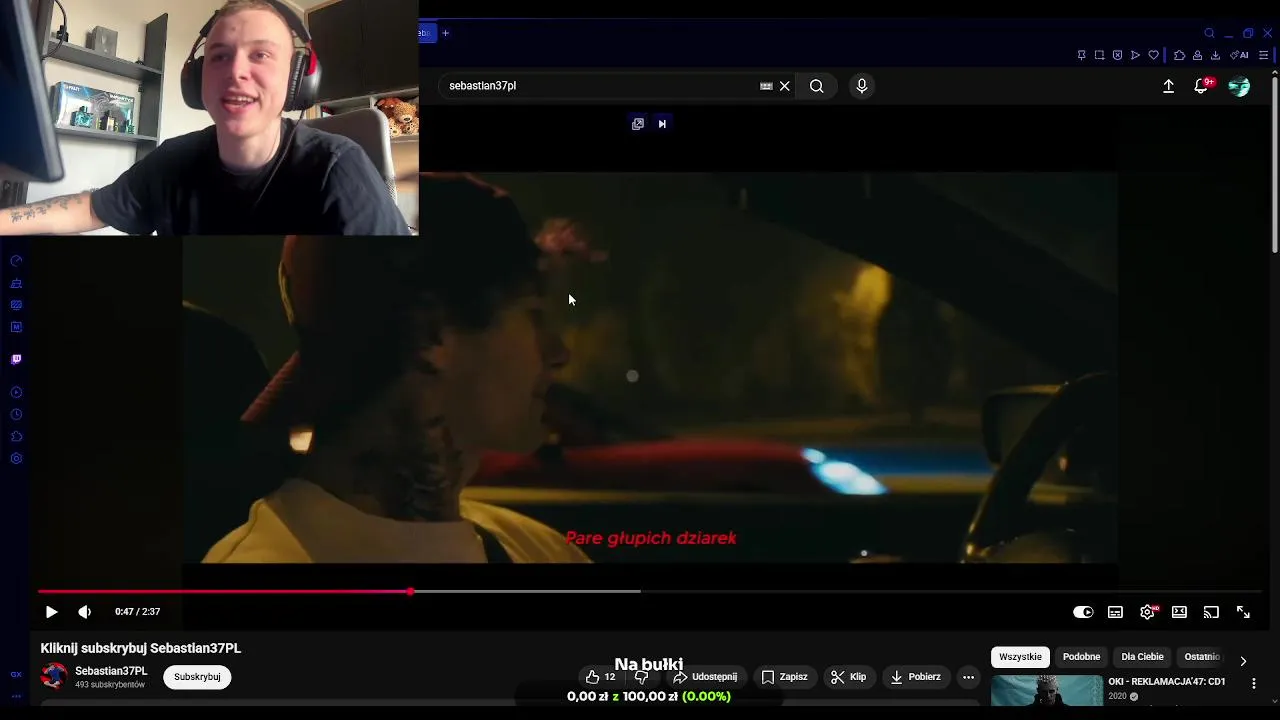Screen dimensions: 1280x720
Task: Show more filter chips with arrow
Action: 1243,661
